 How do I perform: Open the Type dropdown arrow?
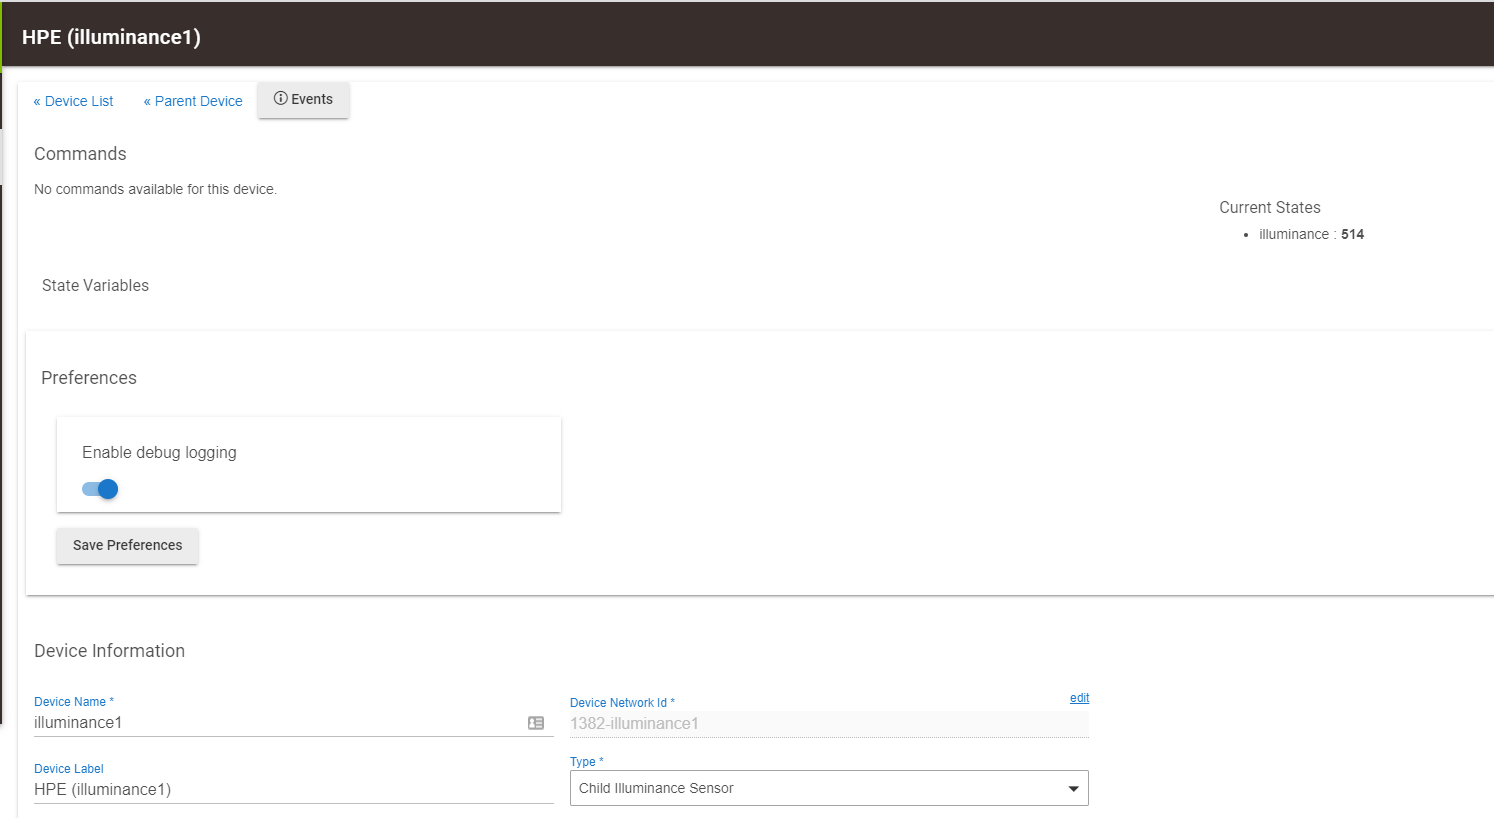click(x=1073, y=789)
